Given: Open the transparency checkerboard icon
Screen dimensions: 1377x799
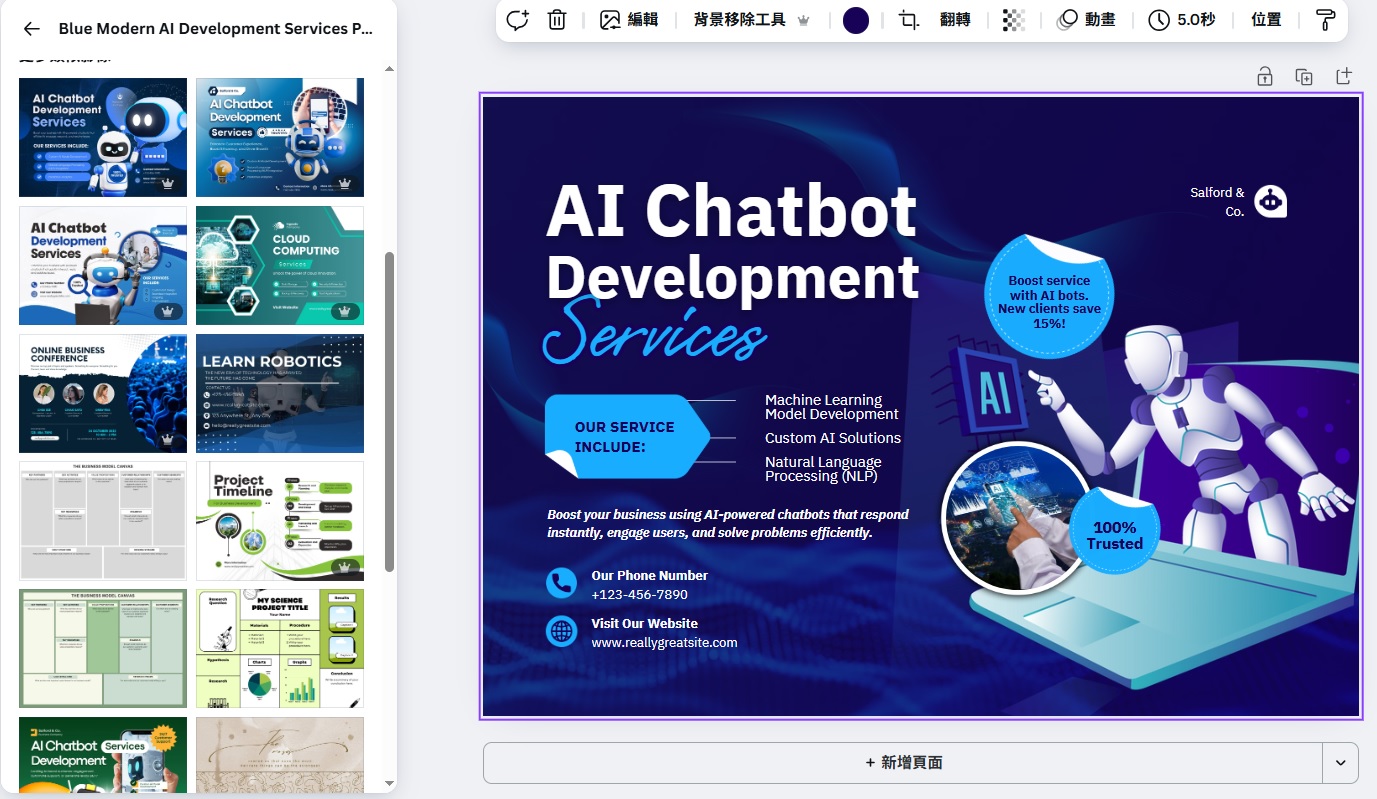Looking at the screenshot, I should click(x=1014, y=19).
